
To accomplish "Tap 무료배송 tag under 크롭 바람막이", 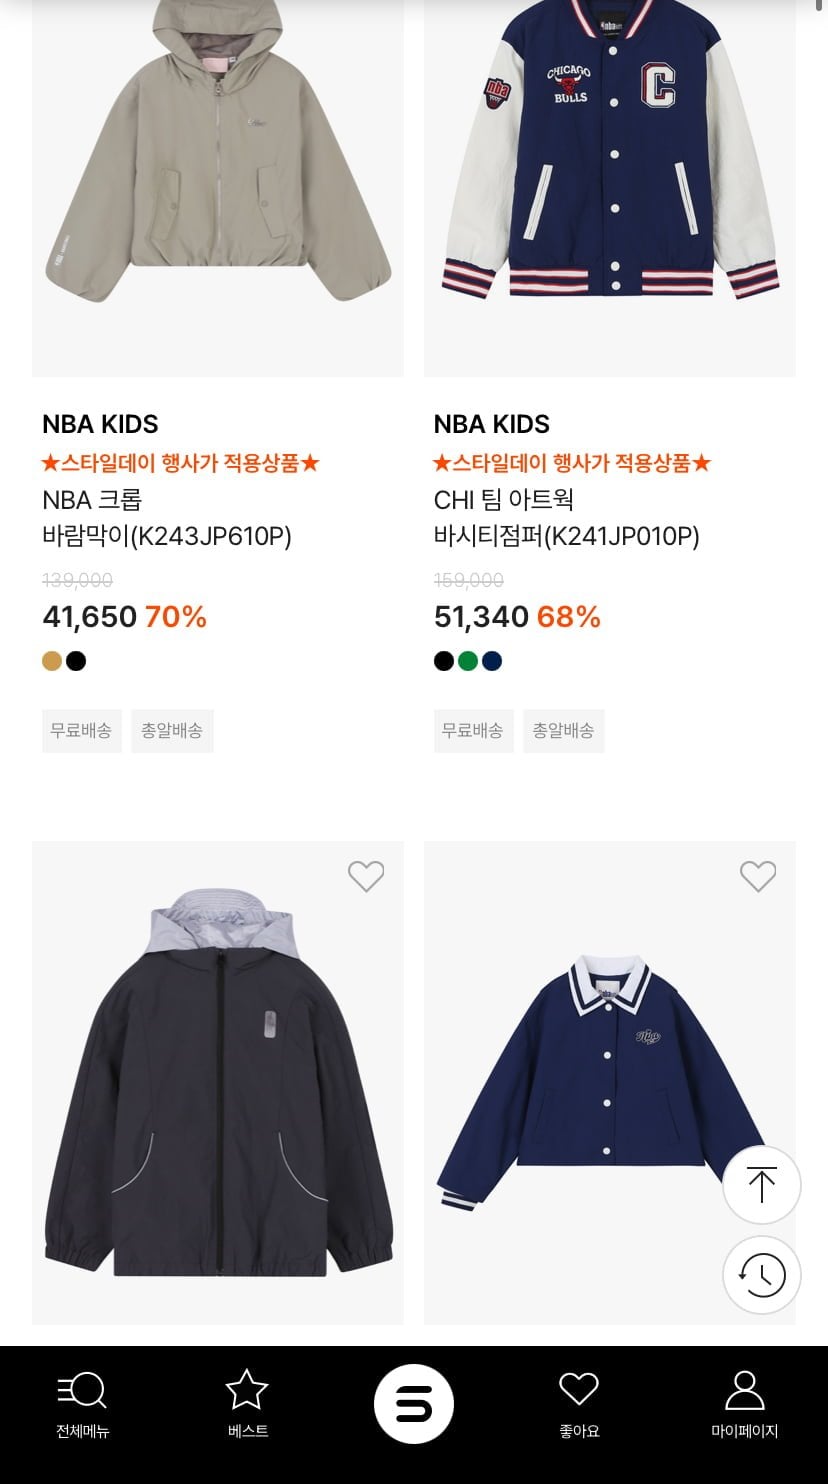I will pos(82,731).
